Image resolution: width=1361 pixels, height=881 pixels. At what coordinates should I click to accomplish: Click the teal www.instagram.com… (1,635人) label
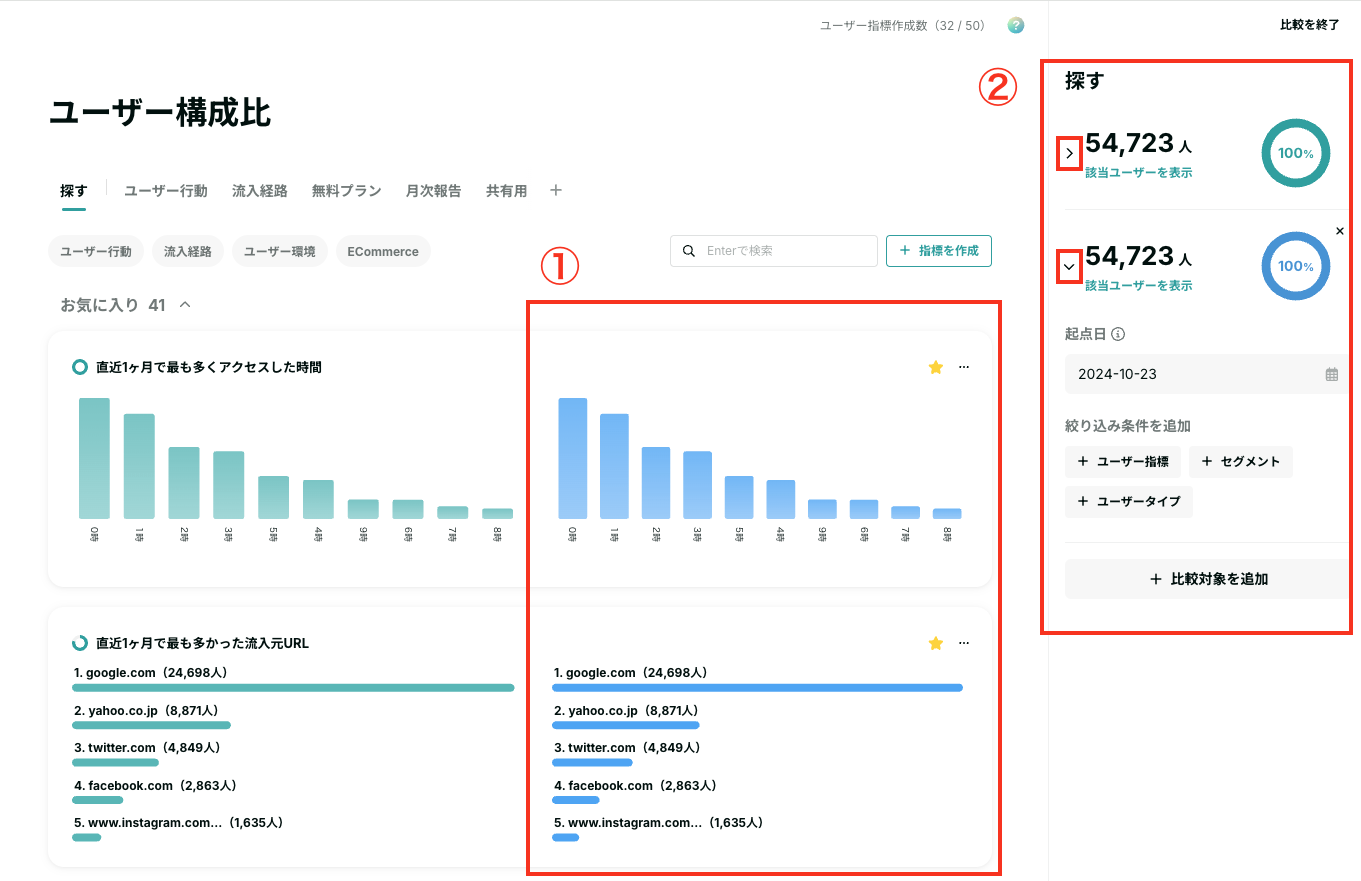click(178, 823)
